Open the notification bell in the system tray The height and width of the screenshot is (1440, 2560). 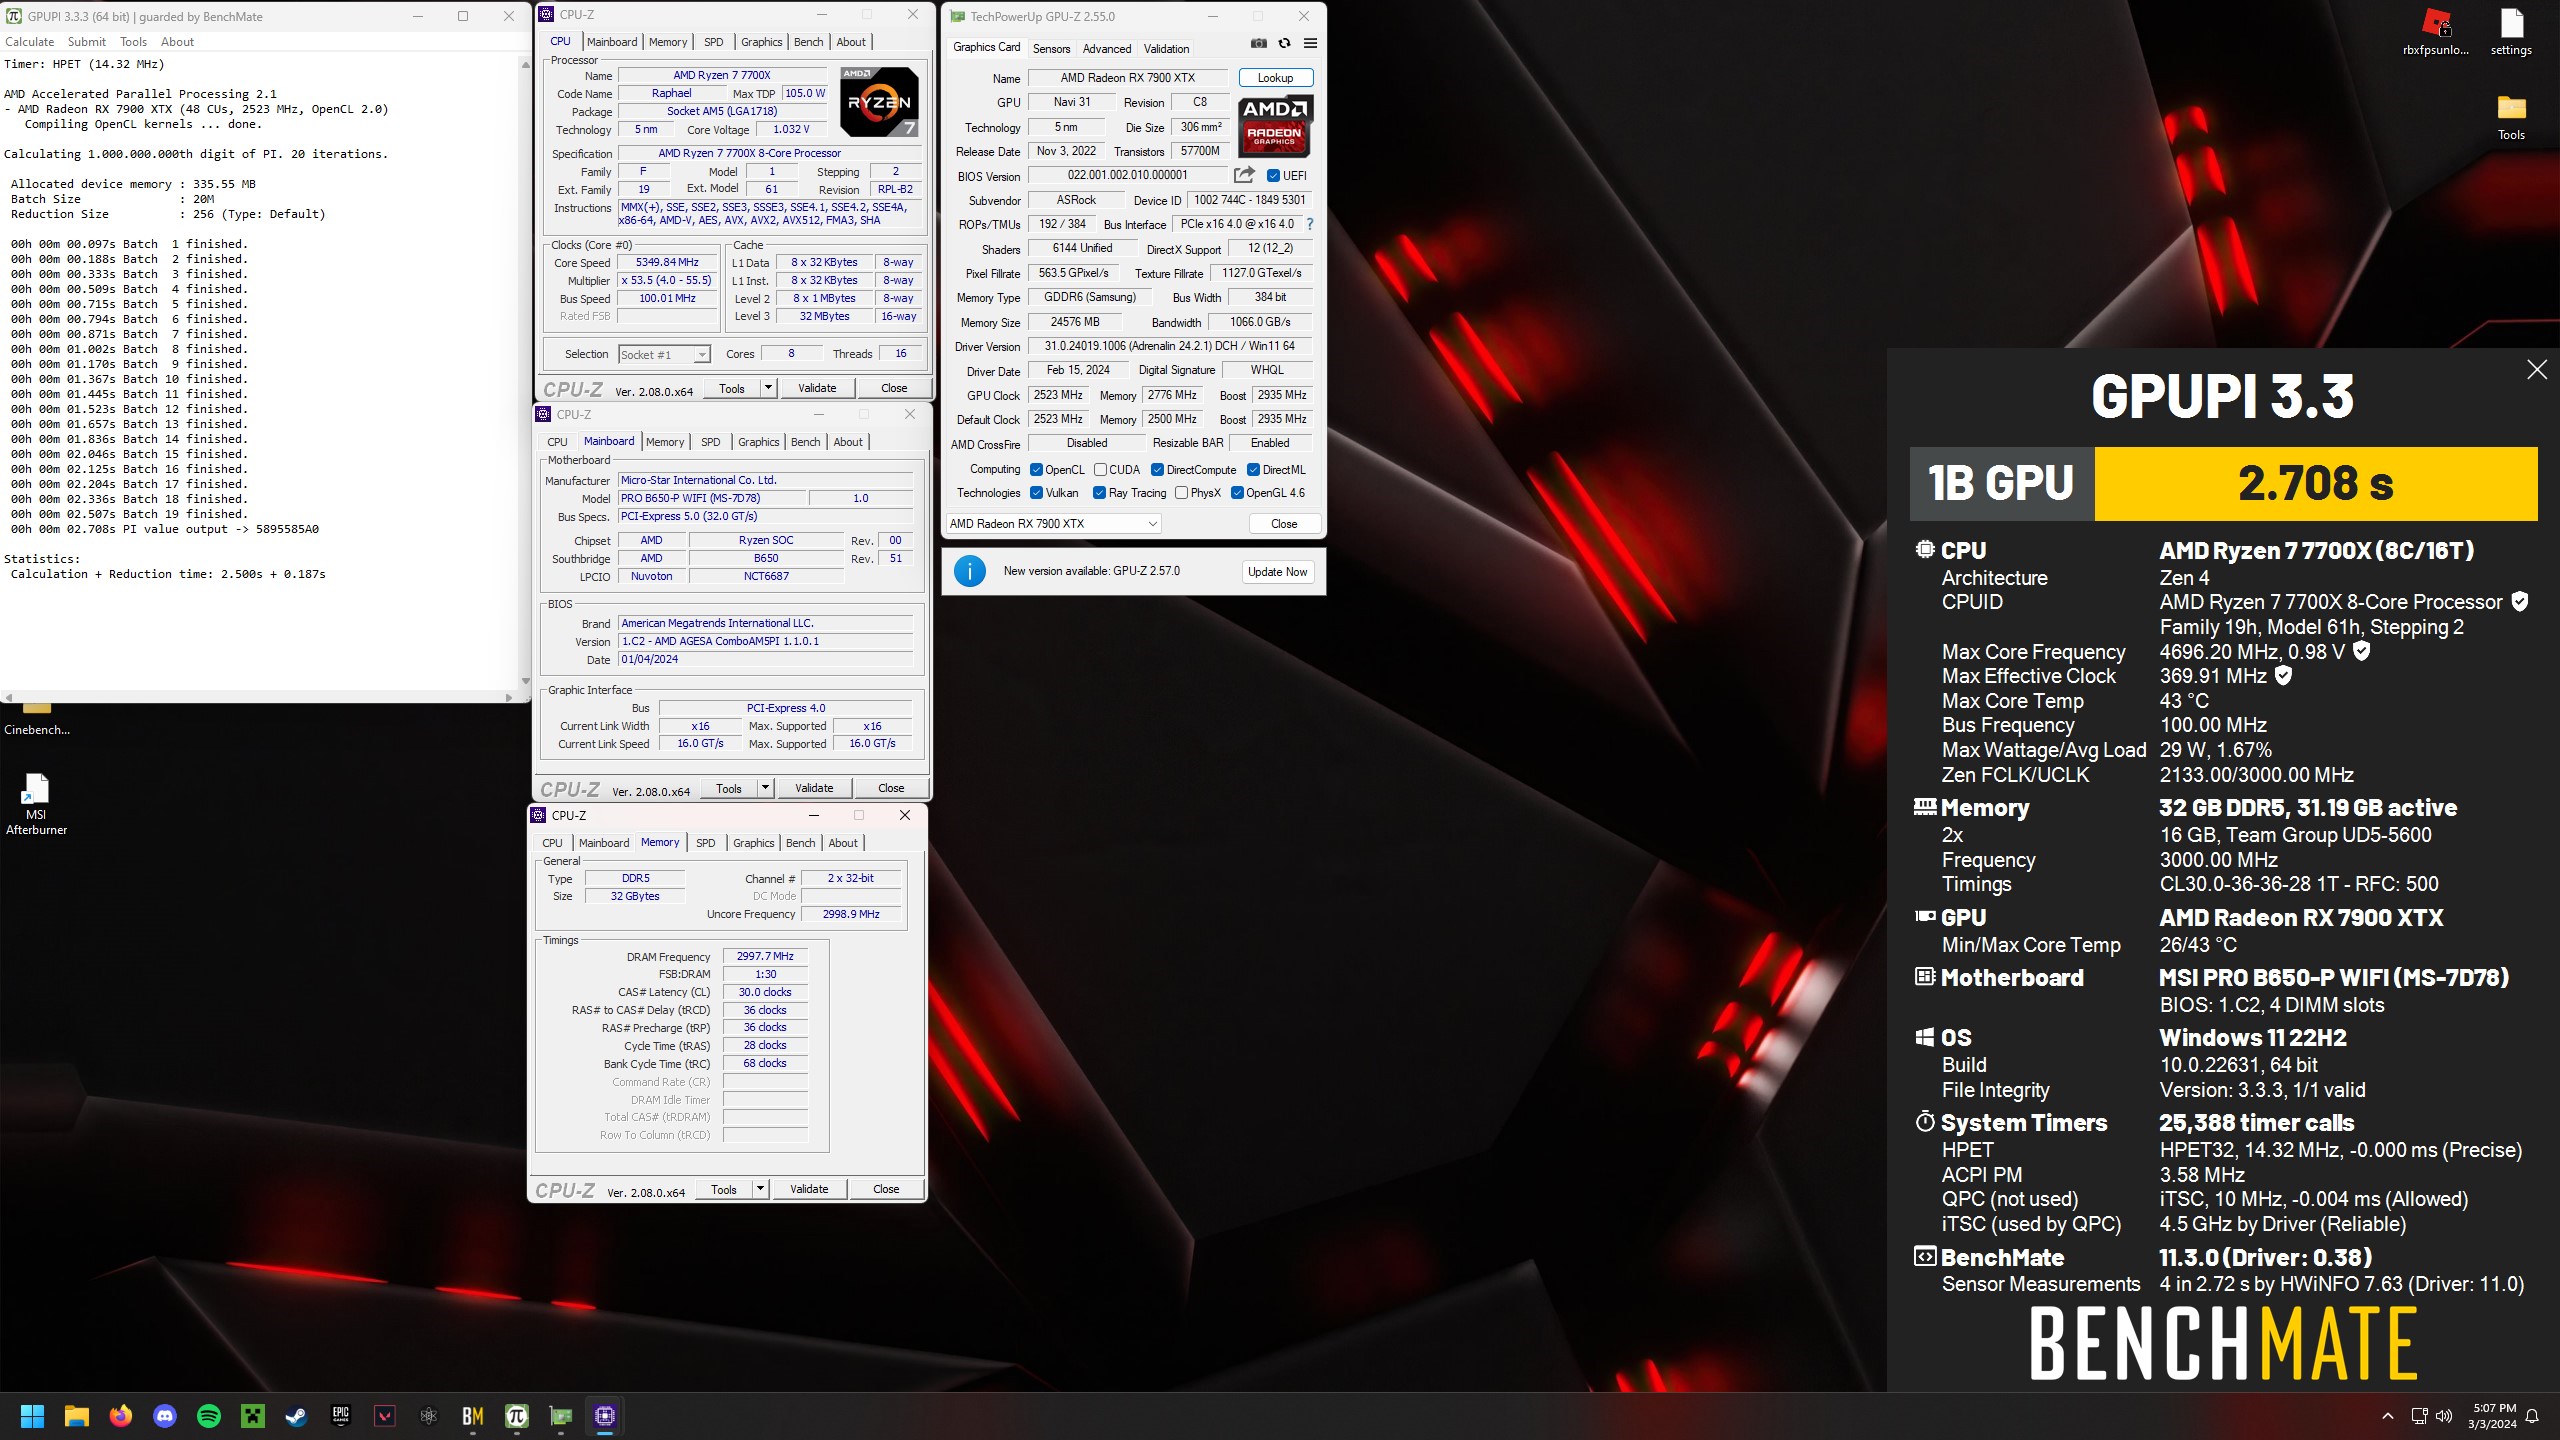(x=2532, y=1416)
